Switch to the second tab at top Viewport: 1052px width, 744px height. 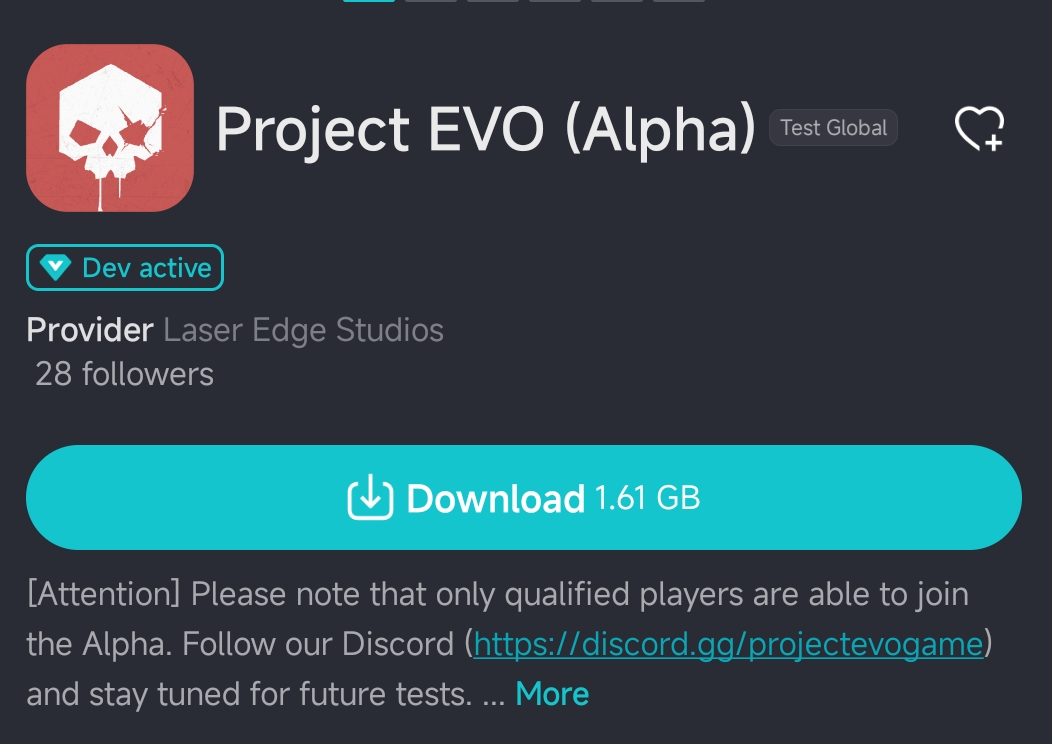(430, 3)
